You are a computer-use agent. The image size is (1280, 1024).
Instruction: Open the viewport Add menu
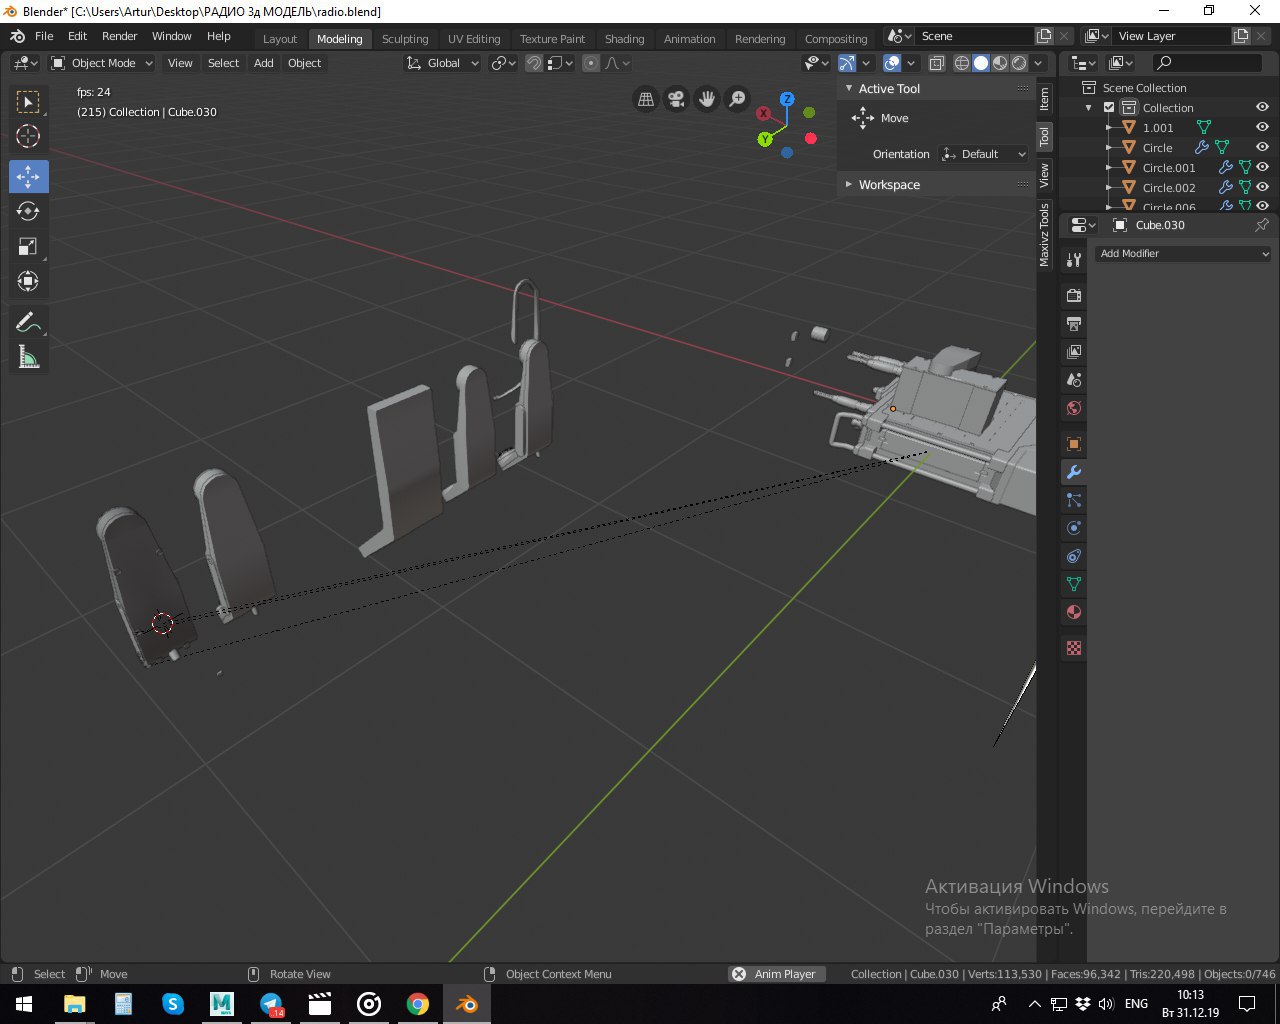264,63
